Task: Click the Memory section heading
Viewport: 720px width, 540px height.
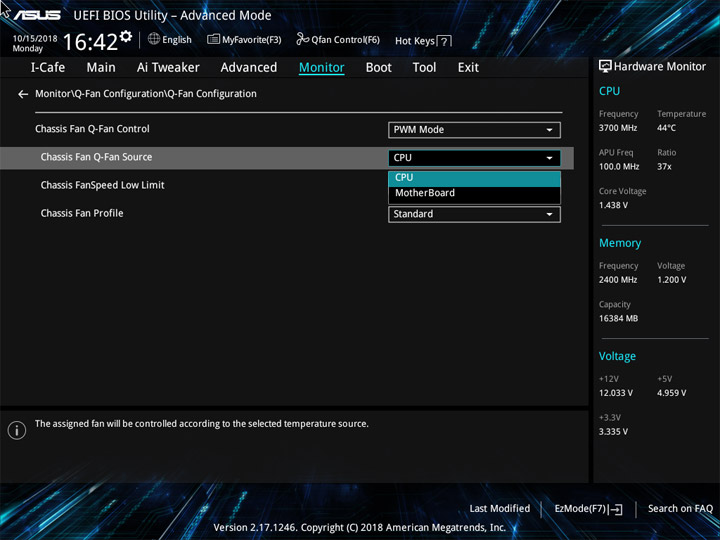Action: (620, 243)
